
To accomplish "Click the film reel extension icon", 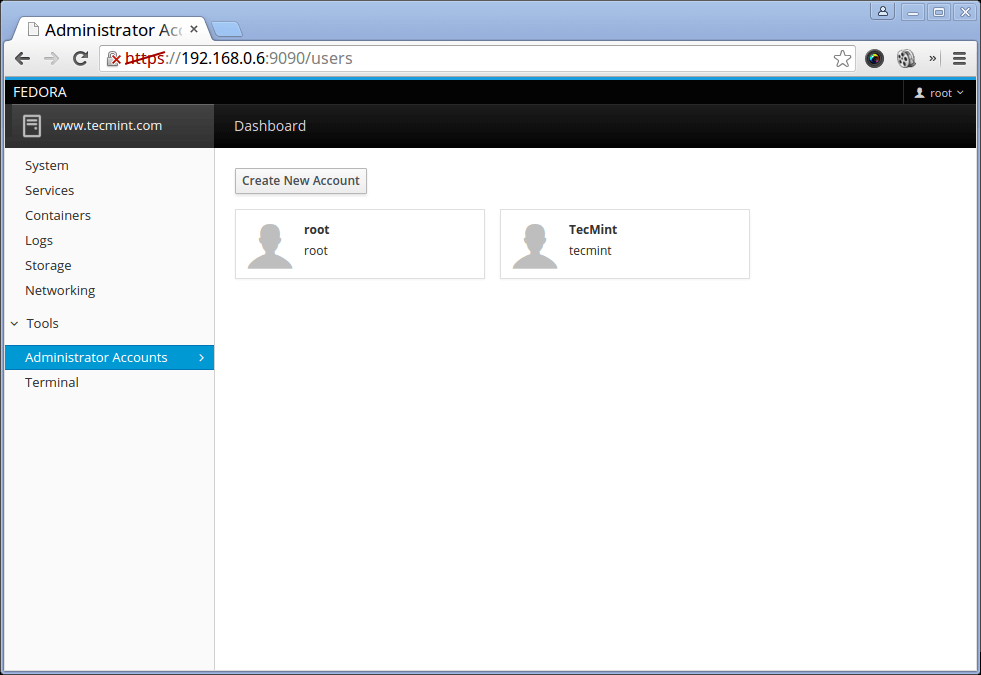I will [906, 58].
